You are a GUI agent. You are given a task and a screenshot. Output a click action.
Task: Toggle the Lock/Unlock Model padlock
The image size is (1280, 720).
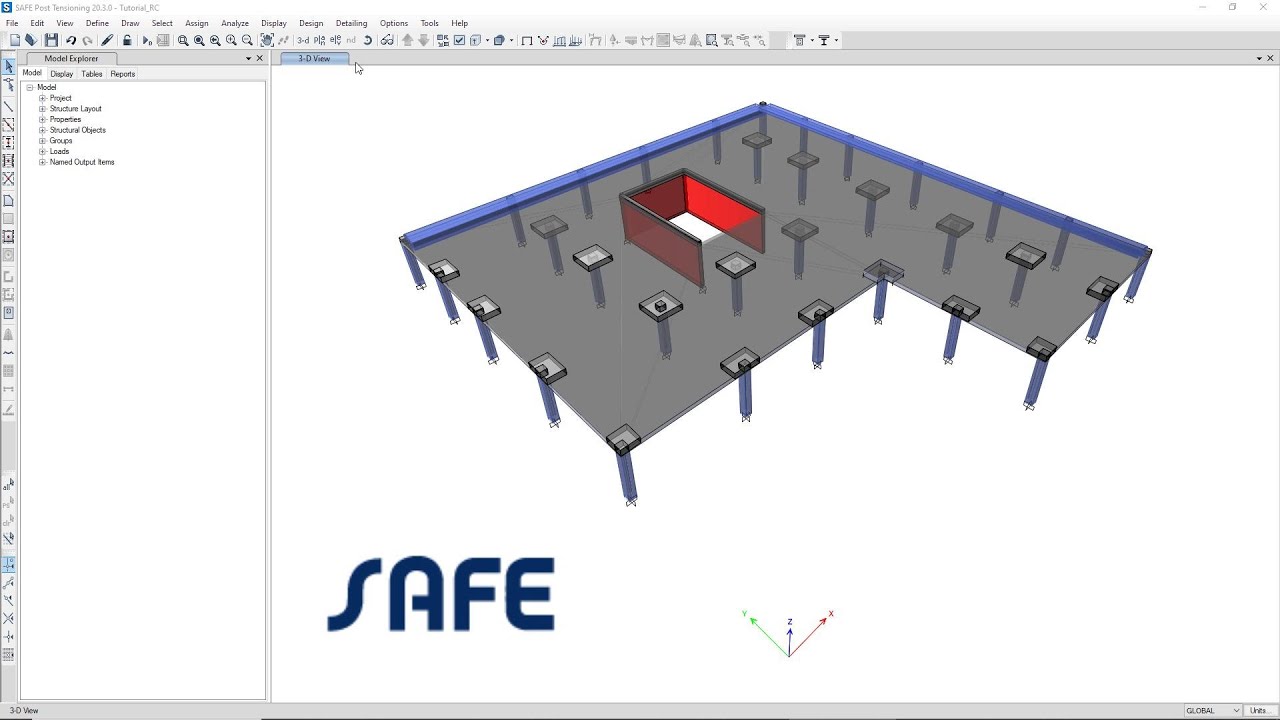[x=127, y=40]
